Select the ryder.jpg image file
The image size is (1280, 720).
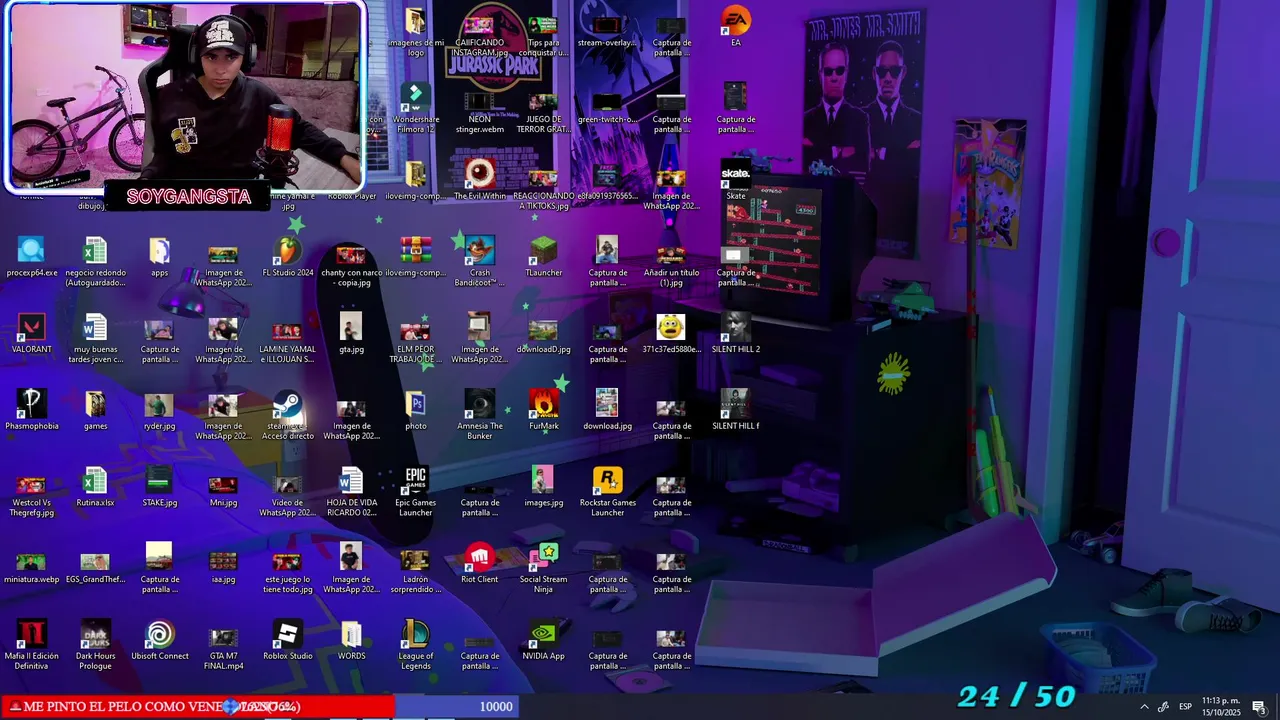pyautogui.click(x=160, y=410)
